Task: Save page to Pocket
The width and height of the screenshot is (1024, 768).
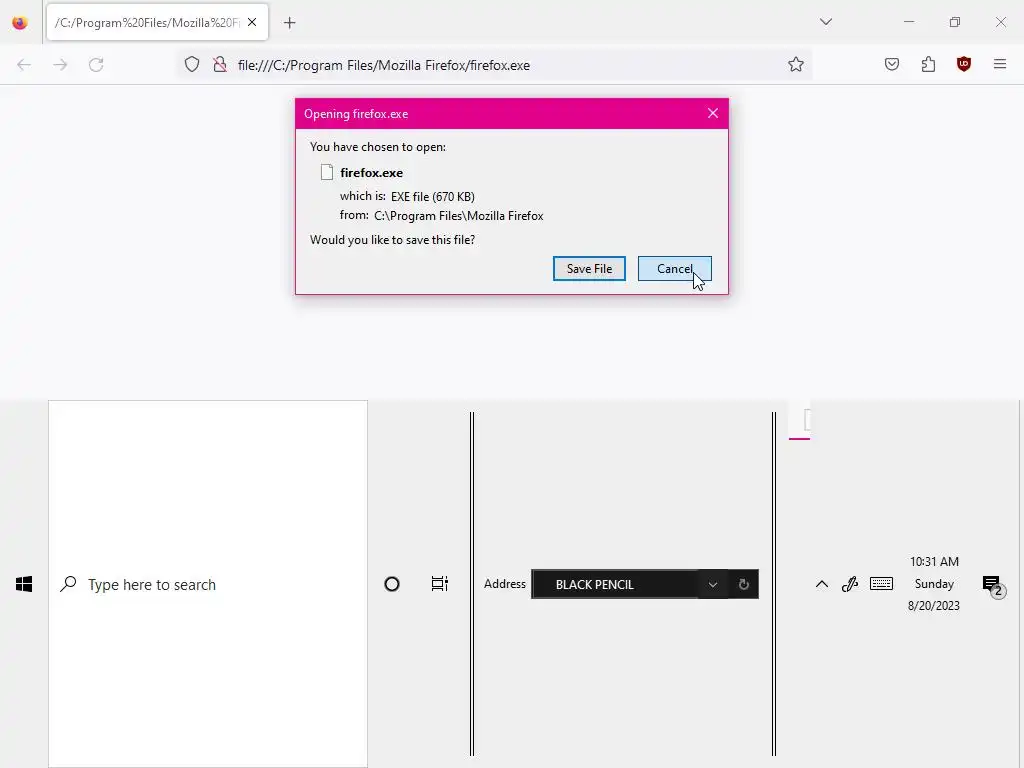Action: click(x=892, y=64)
